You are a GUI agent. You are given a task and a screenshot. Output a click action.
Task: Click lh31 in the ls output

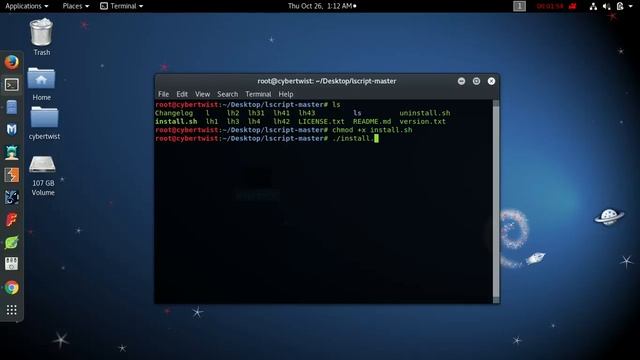[256, 113]
